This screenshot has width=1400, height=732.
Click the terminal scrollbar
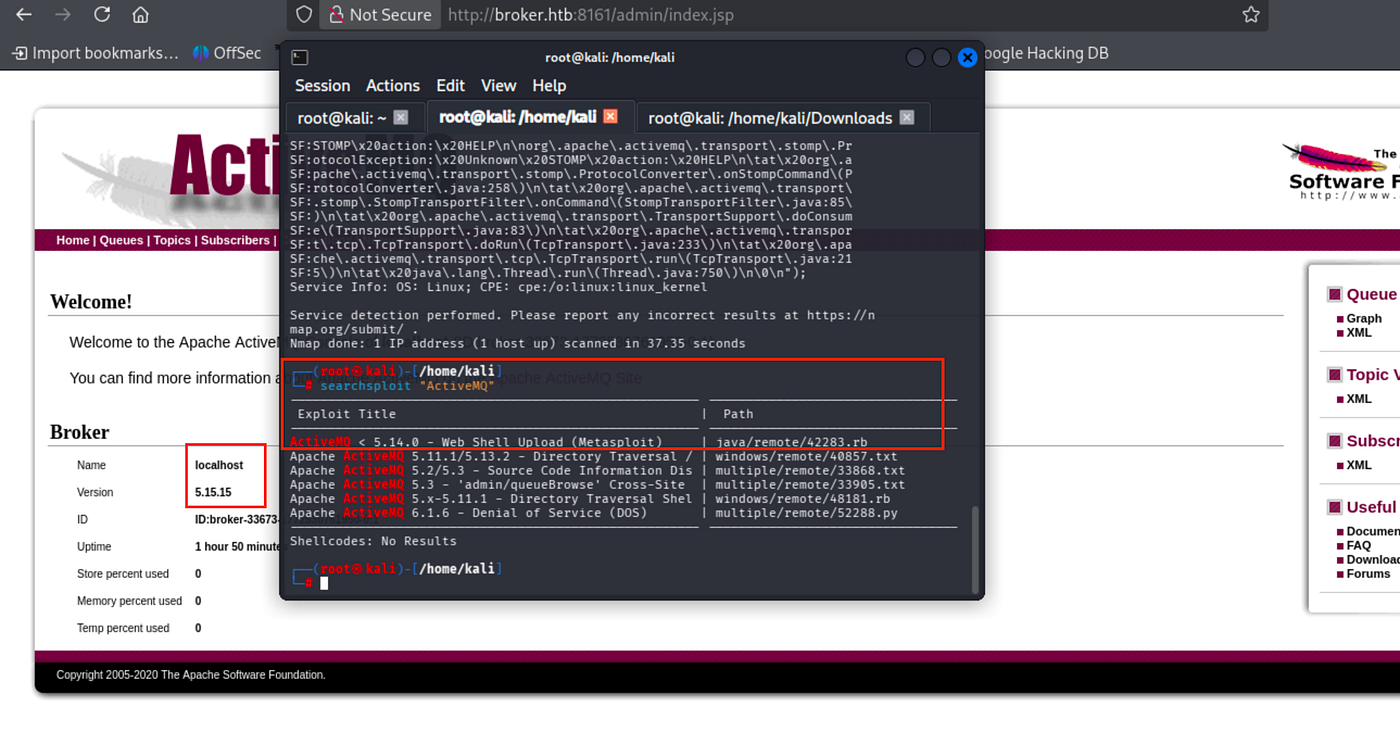pyautogui.click(x=975, y=548)
